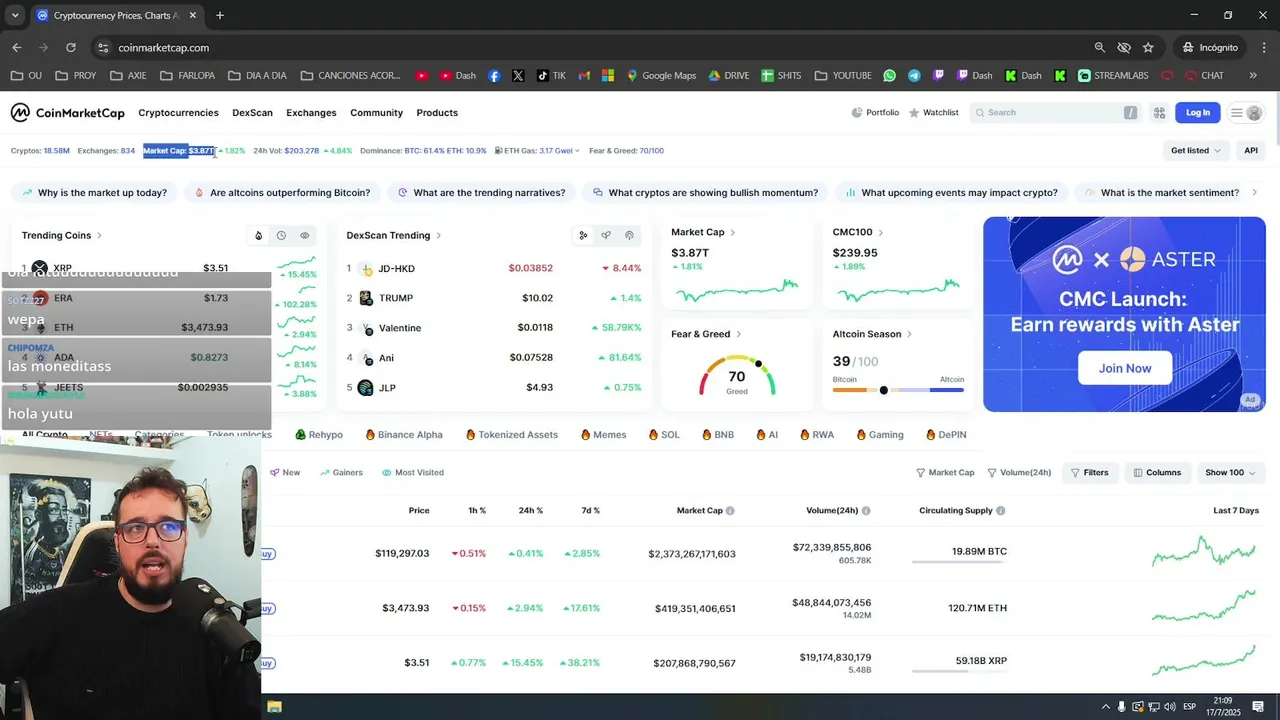Screen dimensions: 1280x720
Task: Open the Columns button
Action: click(x=1157, y=472)
